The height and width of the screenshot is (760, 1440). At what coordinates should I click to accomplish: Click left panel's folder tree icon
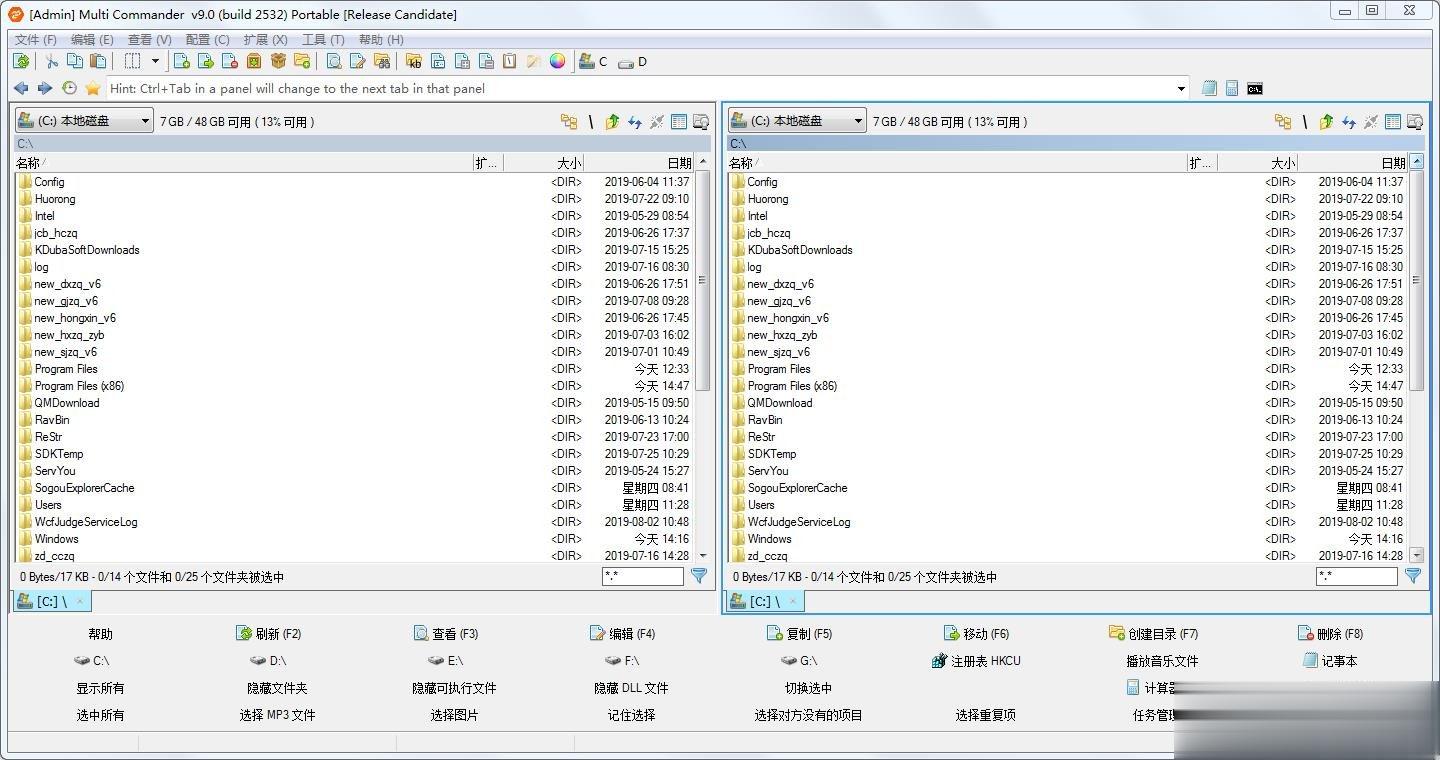point(569,122)
